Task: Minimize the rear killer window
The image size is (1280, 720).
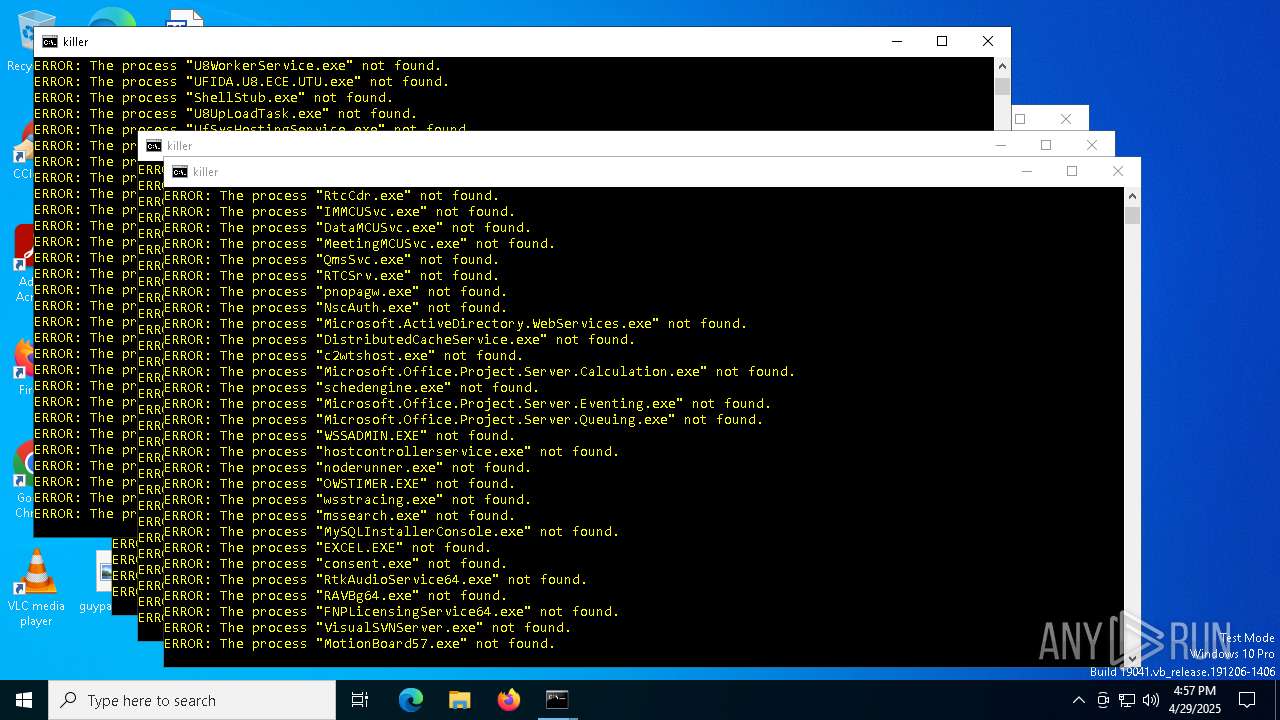Action: point(896,41)
